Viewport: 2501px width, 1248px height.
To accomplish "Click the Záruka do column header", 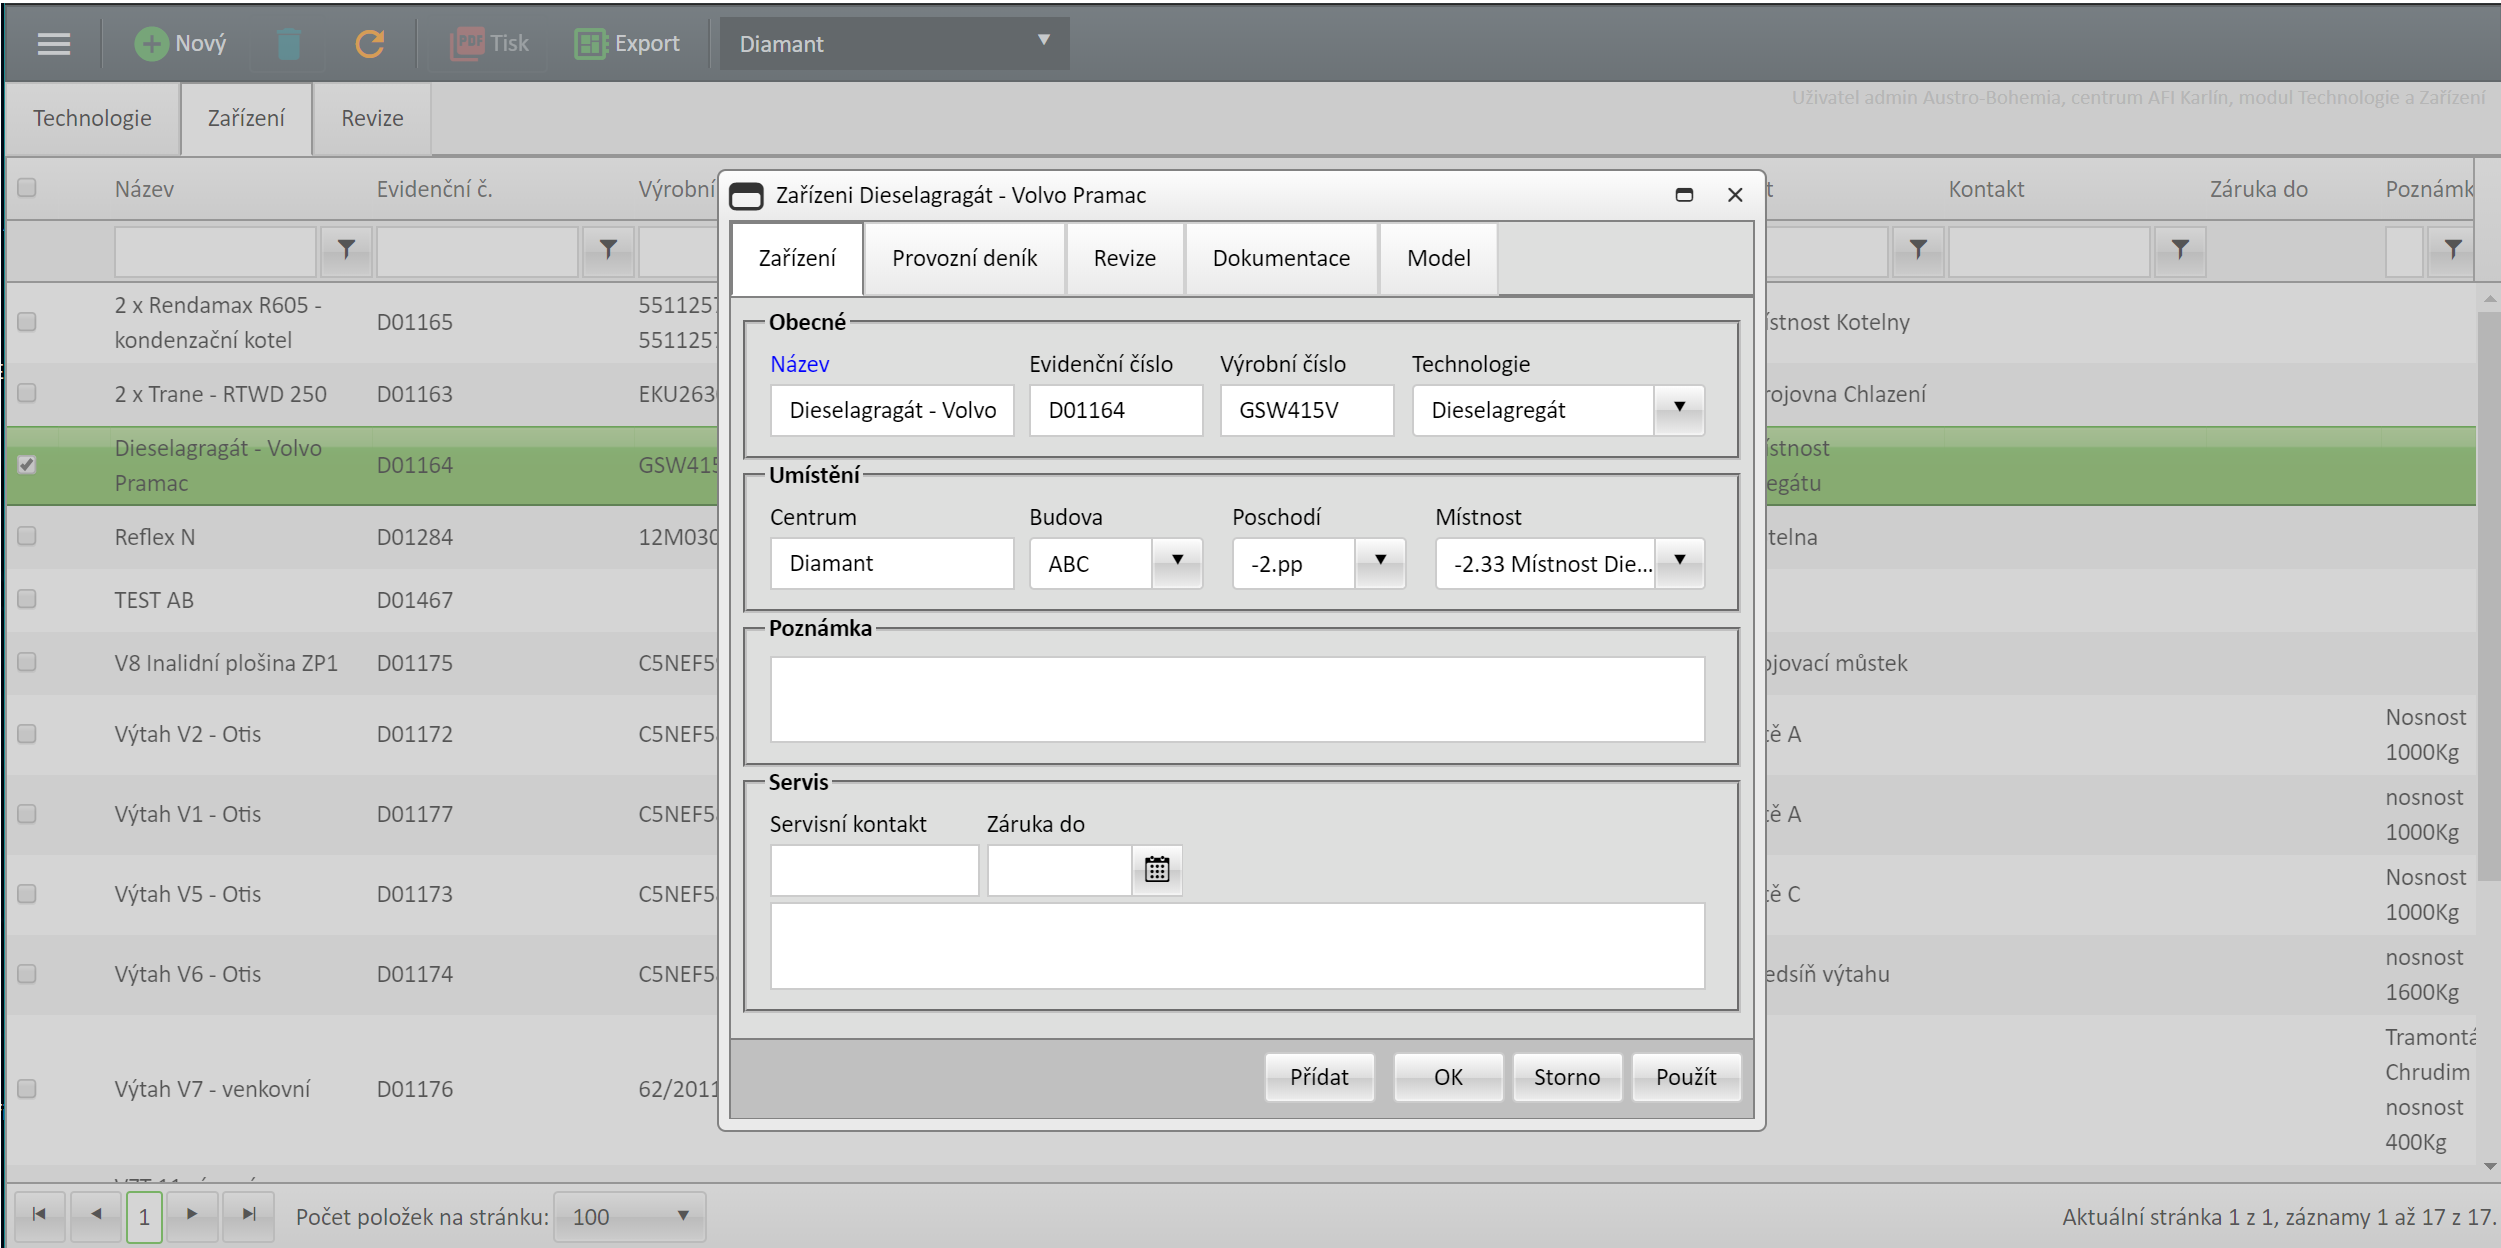I will tap(2258, 189).
